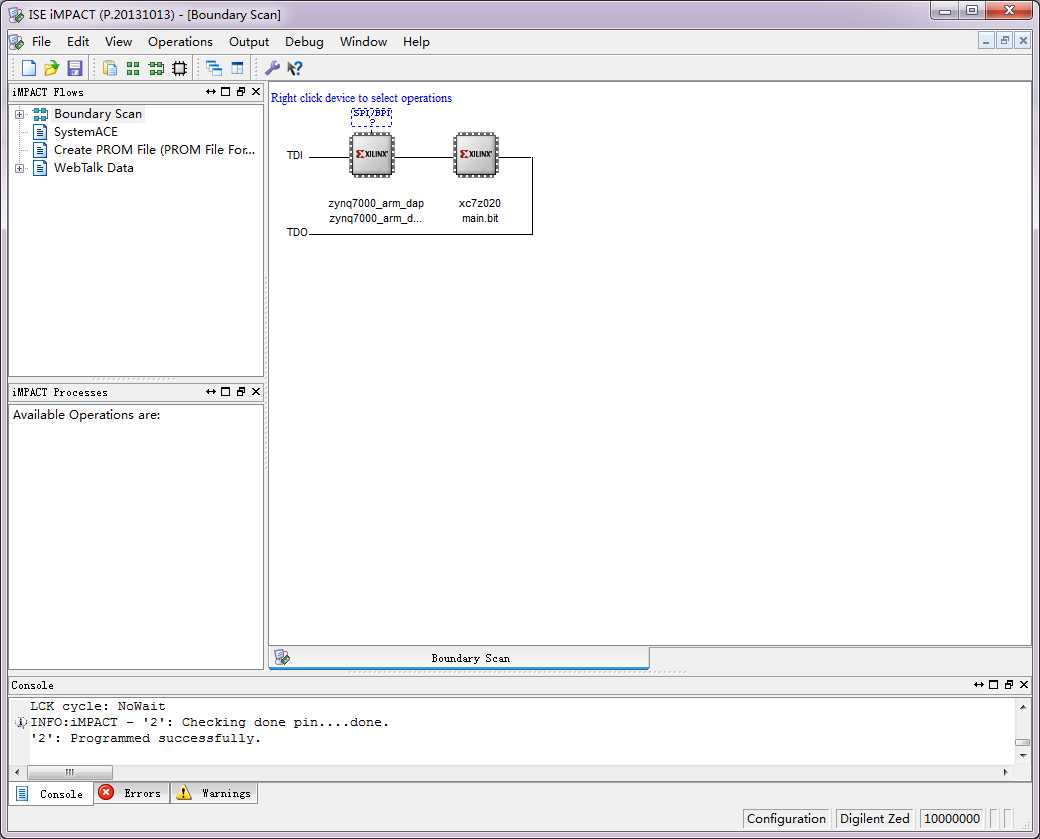Open the View menu
1040x839 pixels.
tap(118, 42)
